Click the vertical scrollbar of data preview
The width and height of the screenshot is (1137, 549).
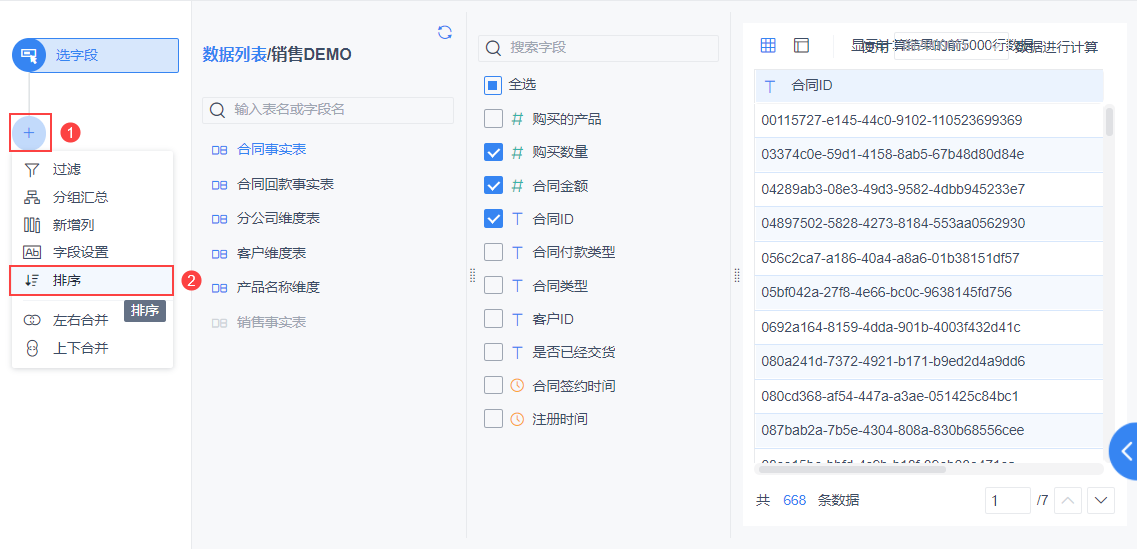click(x=1109, y=121)
